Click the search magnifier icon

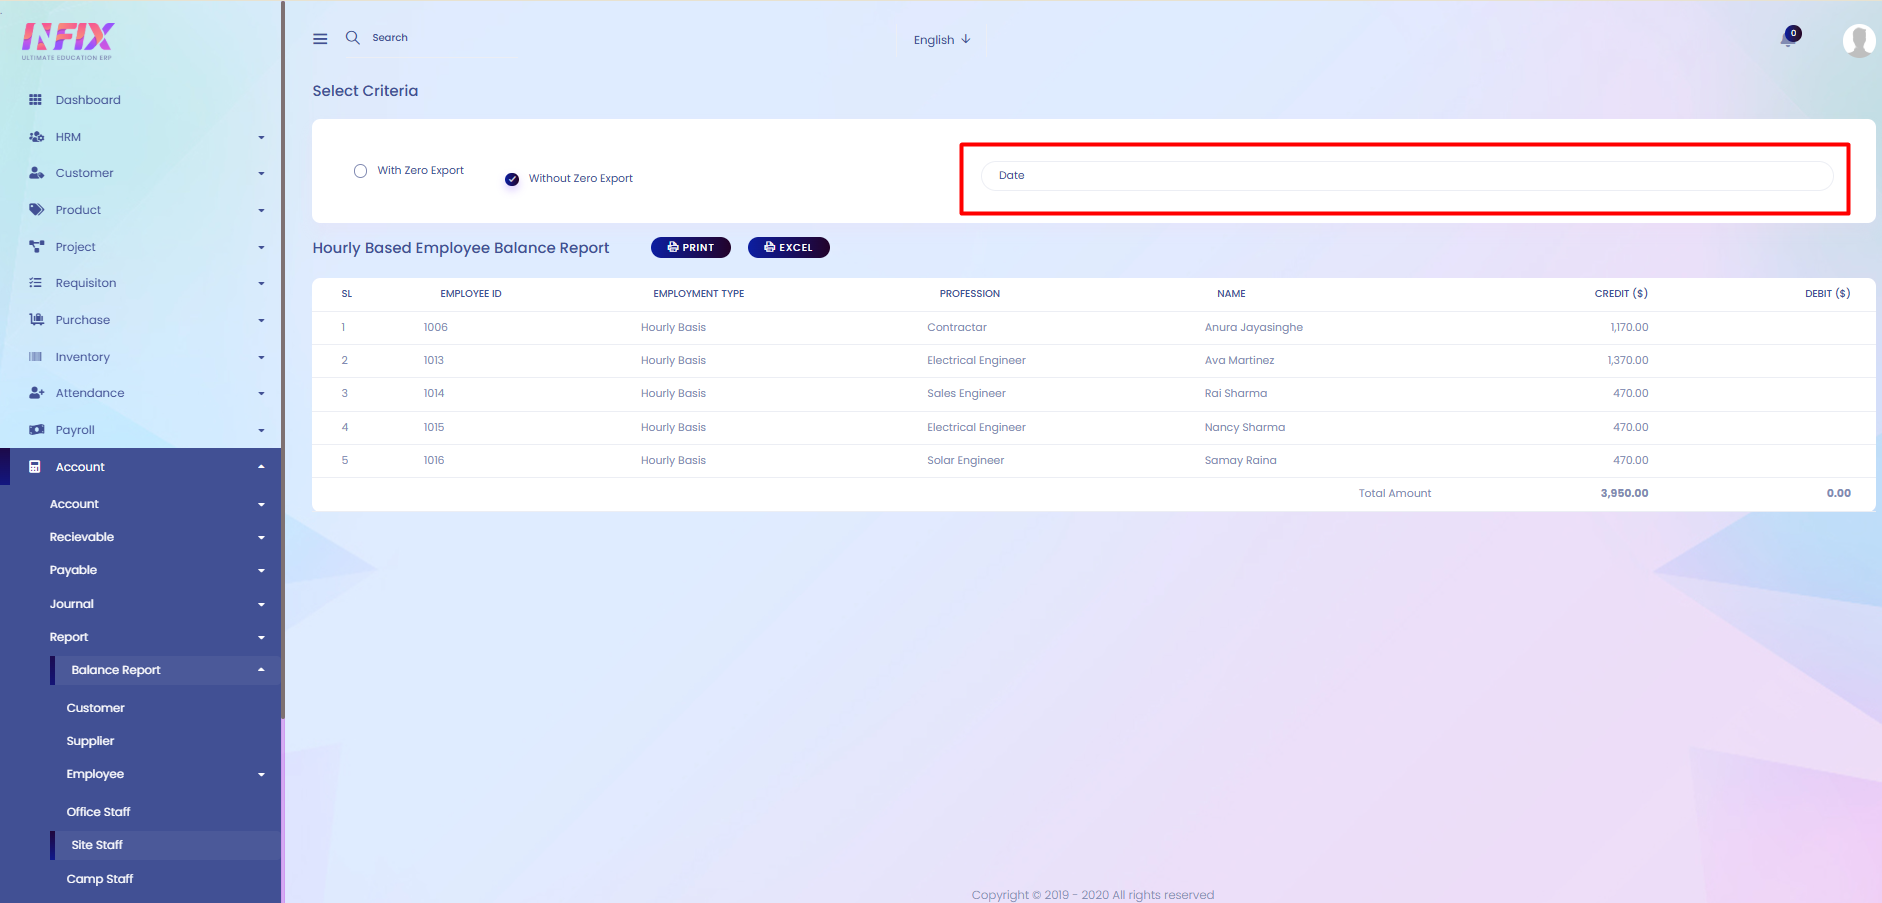pos(353,38)
